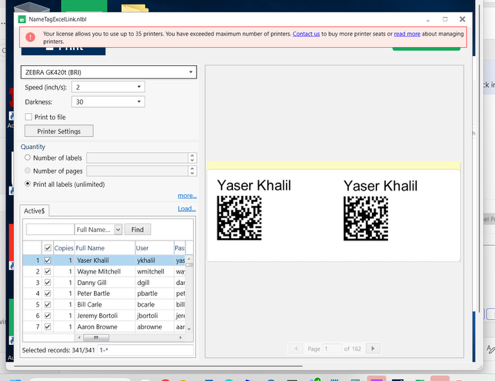
Task: Click the Page number input field
Action: [332, 349]
